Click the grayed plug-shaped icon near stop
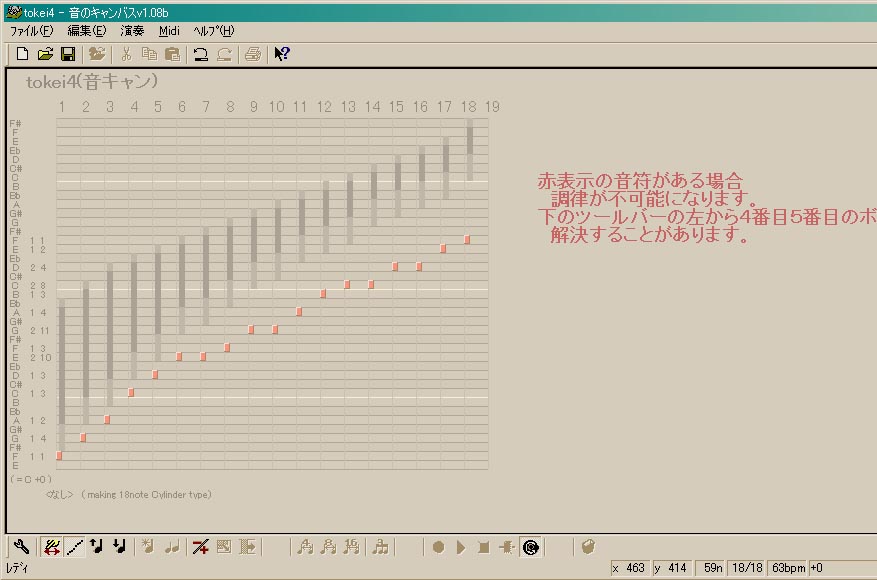Screen dimensions: 877x580 coord(507,546)
